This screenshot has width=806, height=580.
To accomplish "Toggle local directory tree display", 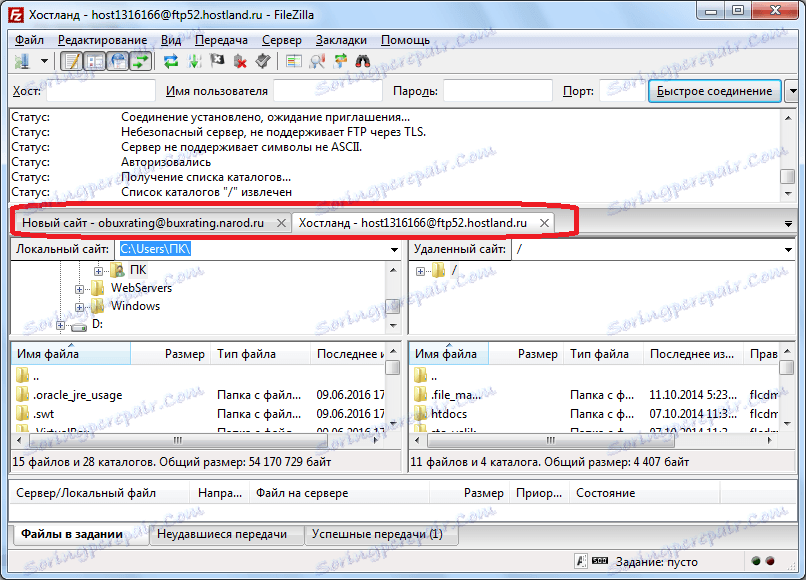I will [x=95, y=62].
